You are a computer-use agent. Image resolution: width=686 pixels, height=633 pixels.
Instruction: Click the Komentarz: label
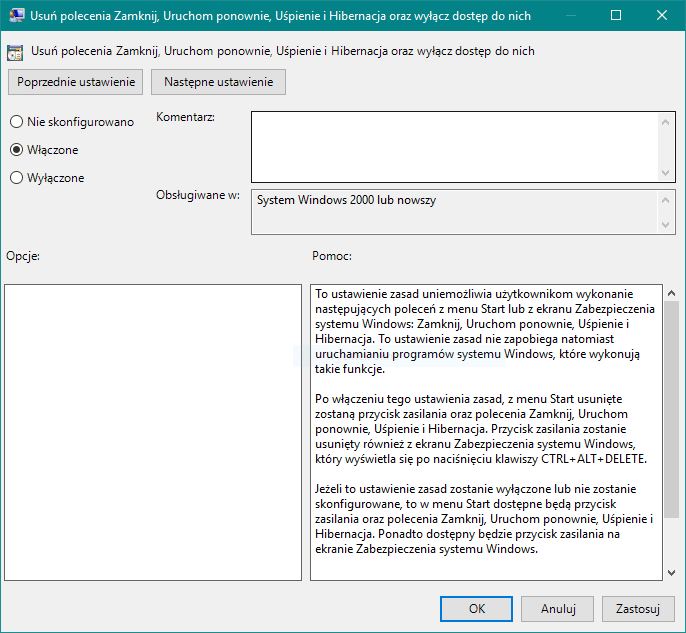[x=185, y=117]
